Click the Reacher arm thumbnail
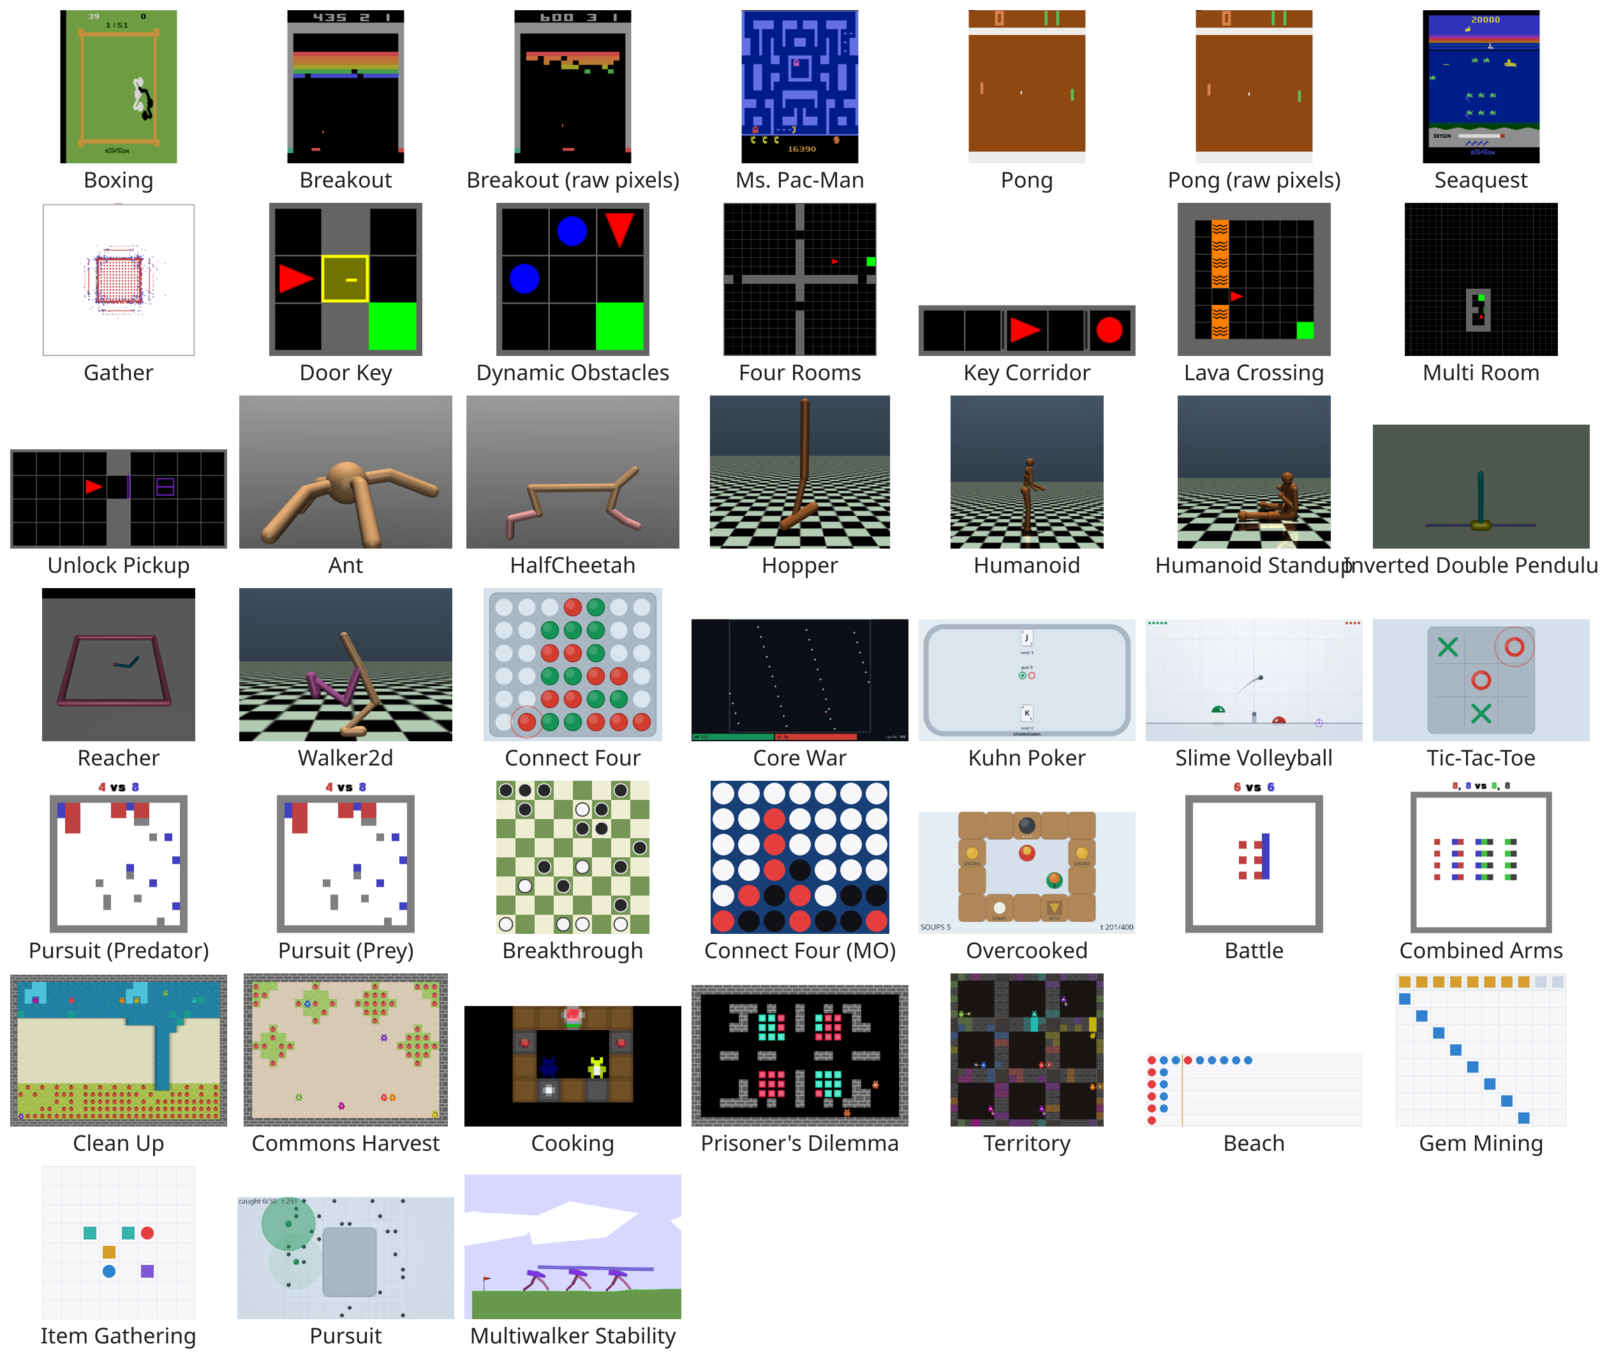Image resolution: width=1600 pixels, height=1360 pixels. pos(119,665)
